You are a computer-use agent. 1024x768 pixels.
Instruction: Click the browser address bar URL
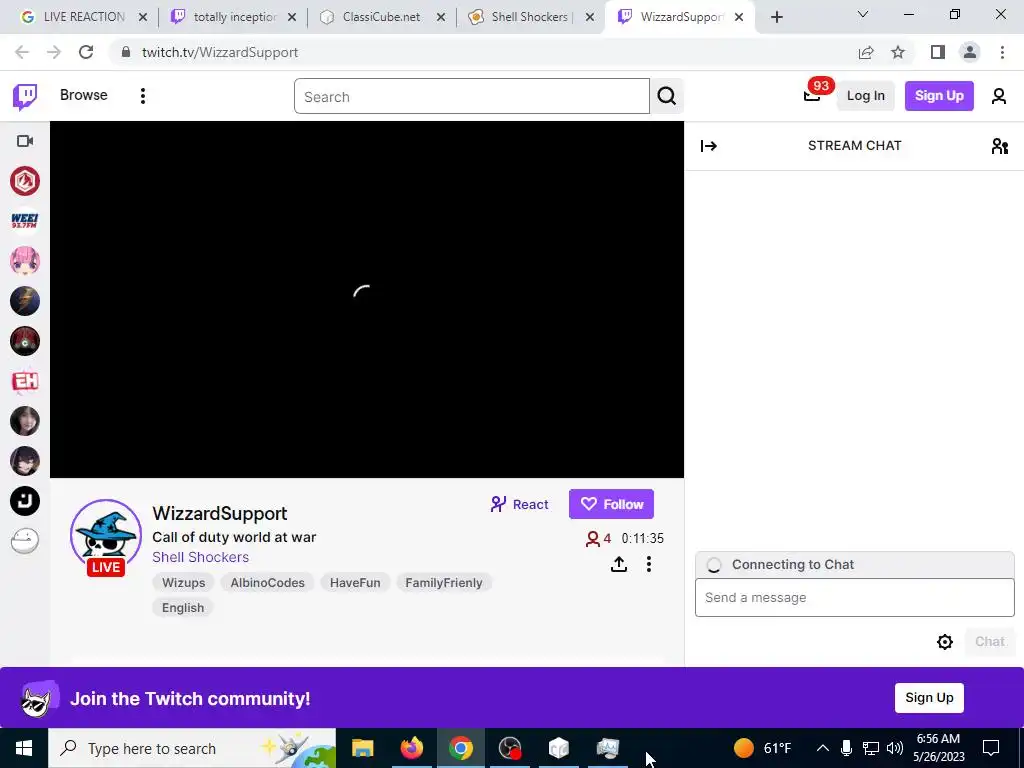coord(219,52)
